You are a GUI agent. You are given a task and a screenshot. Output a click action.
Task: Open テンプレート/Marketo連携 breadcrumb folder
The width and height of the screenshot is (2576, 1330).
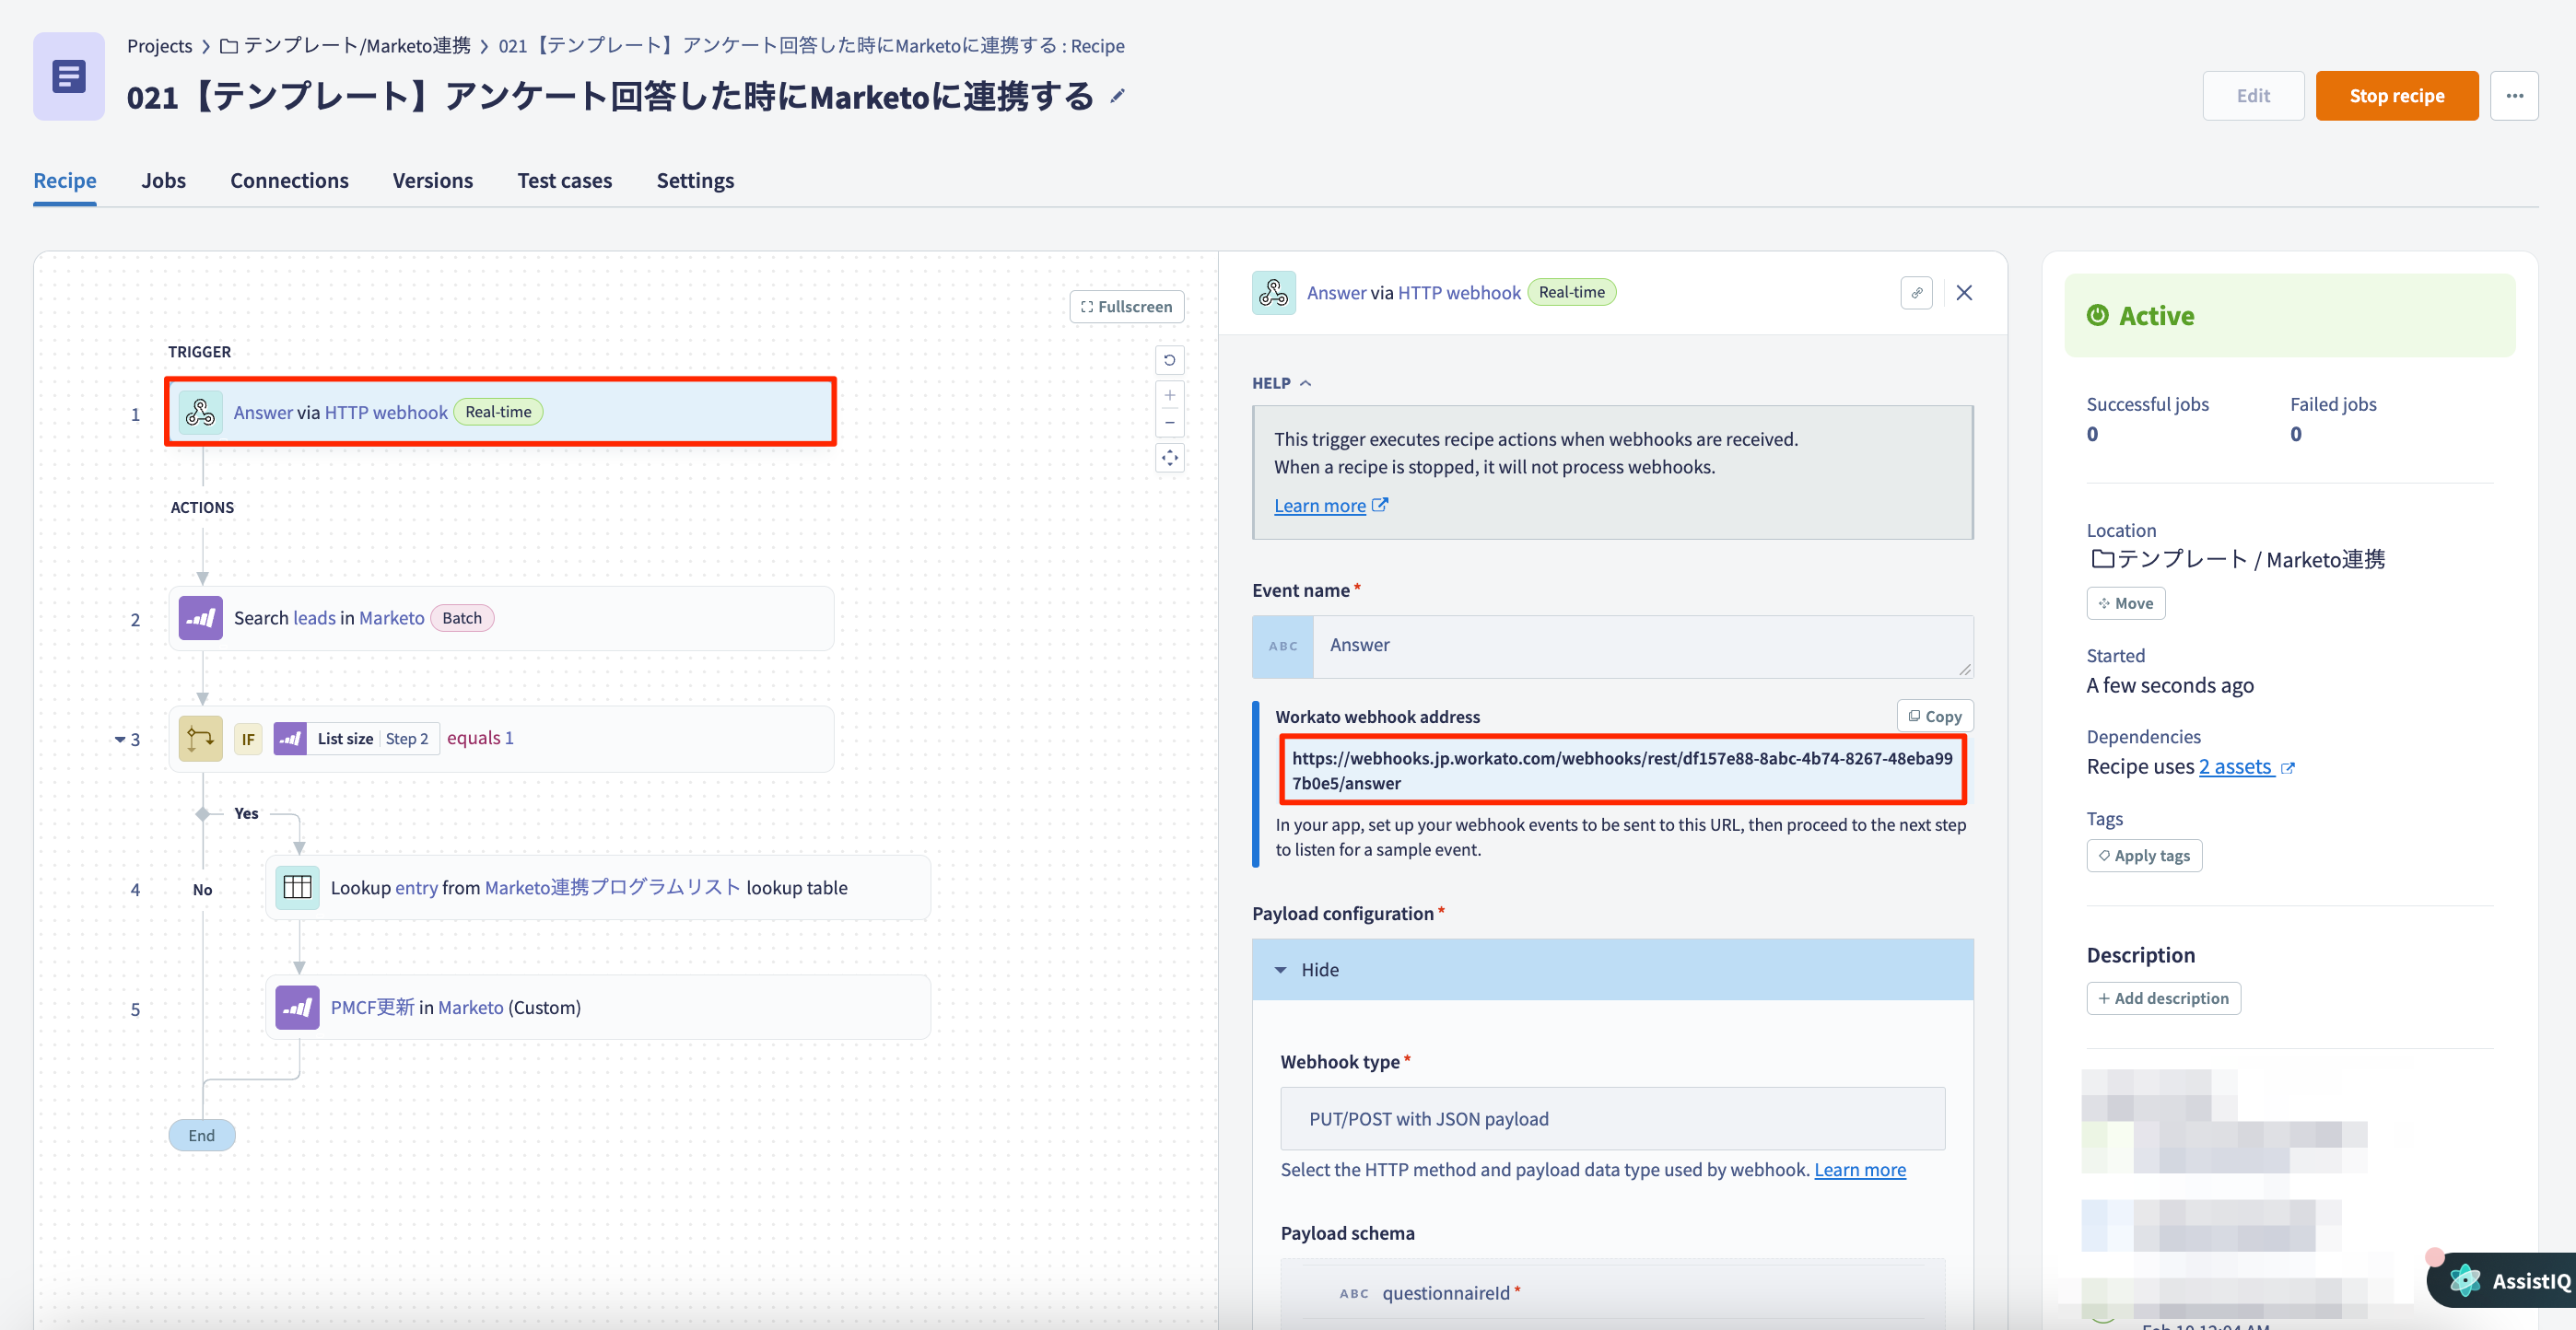tap(356, 46)
